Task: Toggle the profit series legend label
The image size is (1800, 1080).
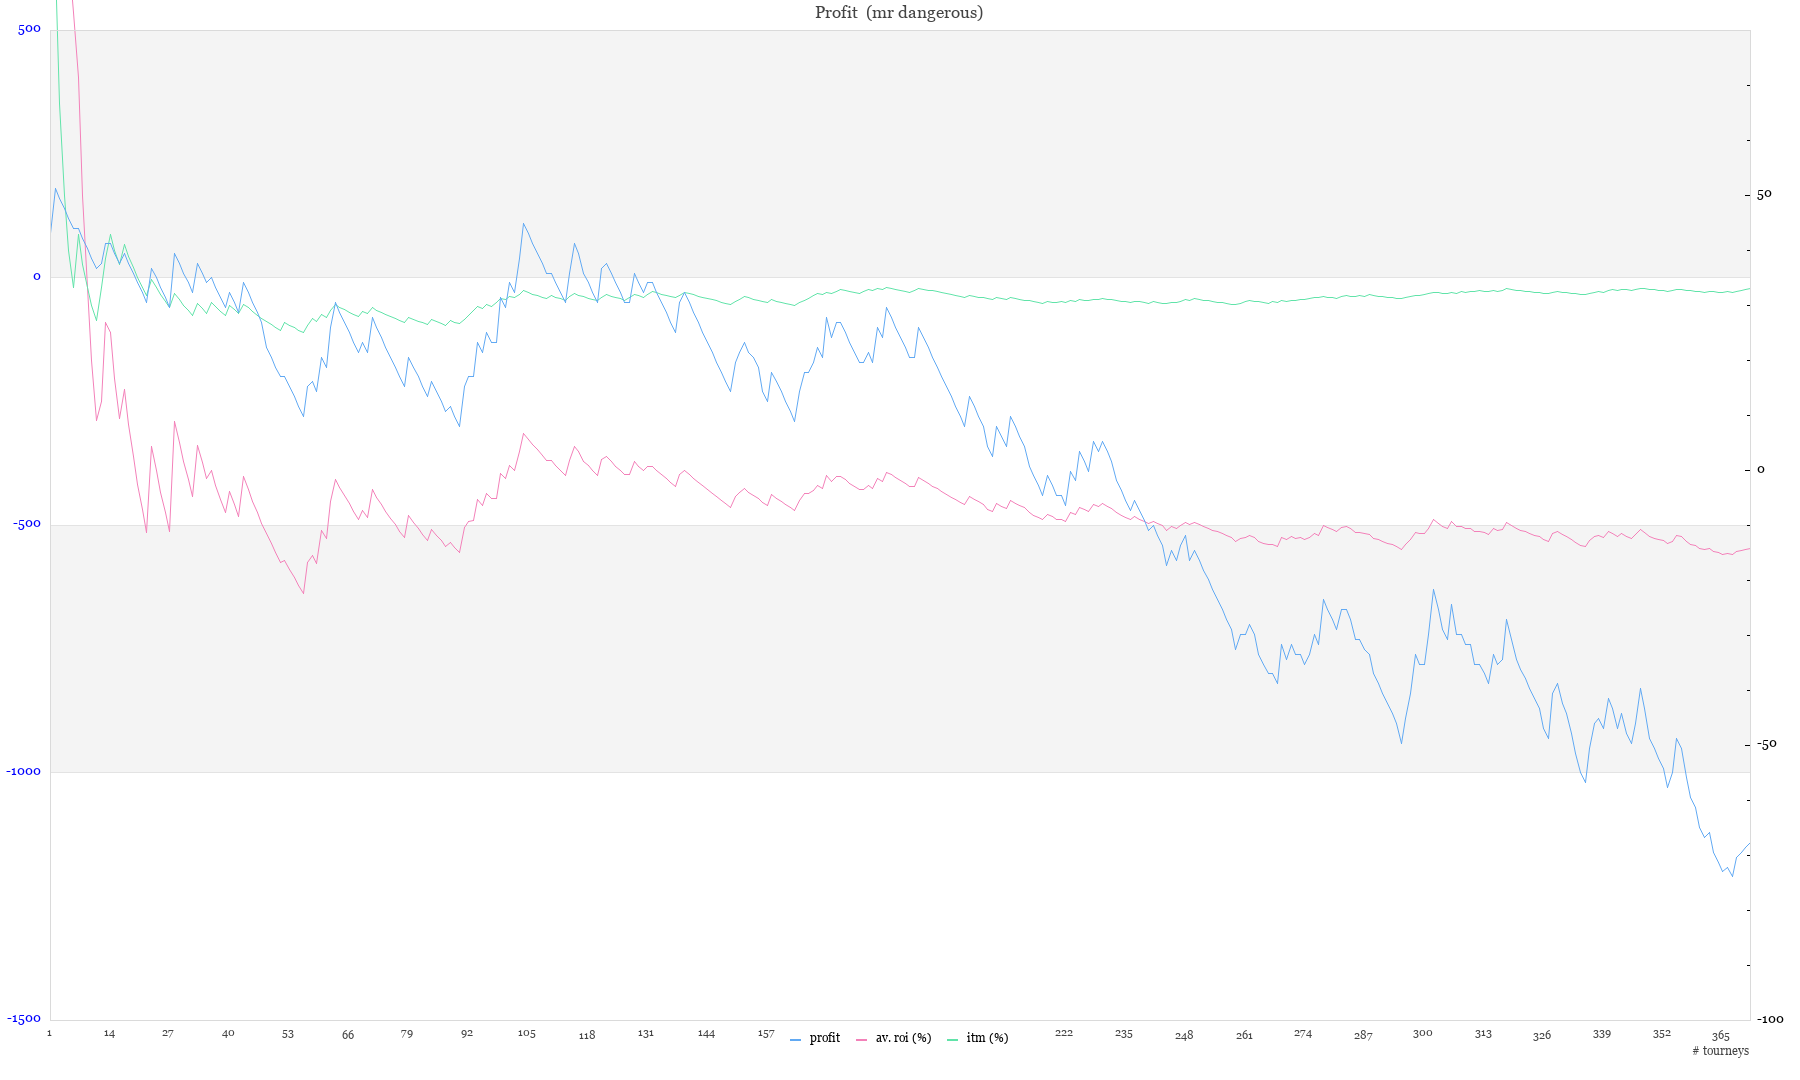Action: click(824, 1038)
